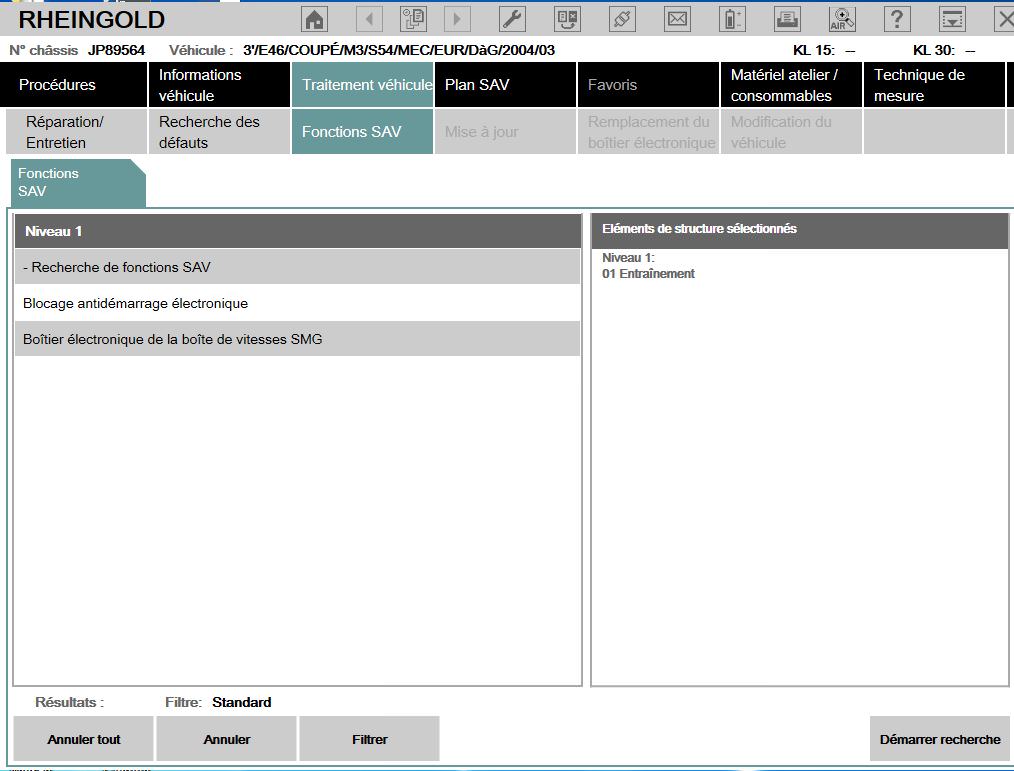Click the connection plug icon
Screen dimensions: 1014x771
(622, 19)
